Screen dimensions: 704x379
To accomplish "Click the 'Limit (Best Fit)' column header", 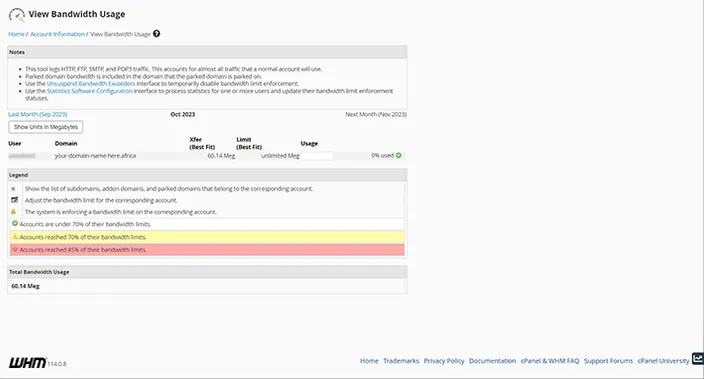I will 249,143.
